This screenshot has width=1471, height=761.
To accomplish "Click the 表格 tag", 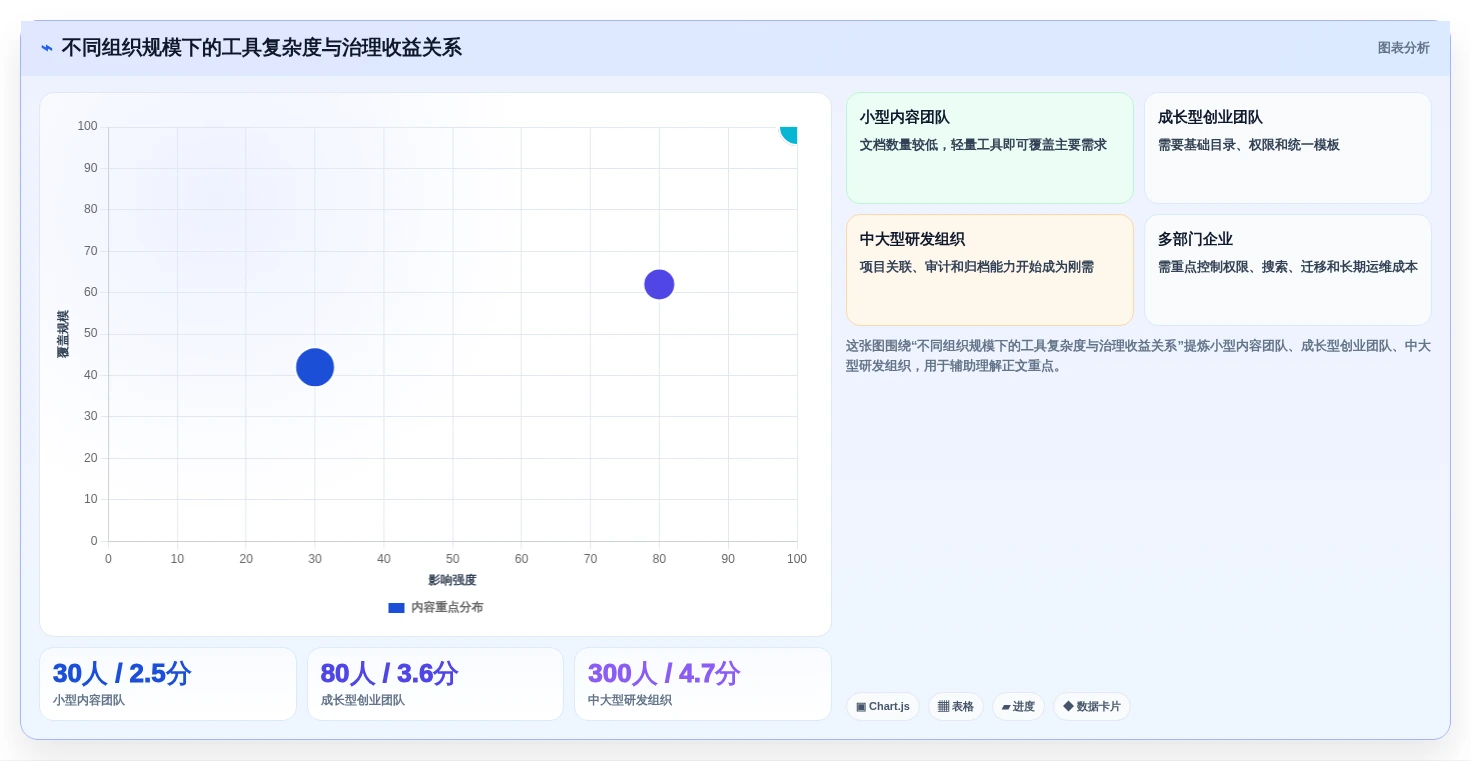I will [956, 707].
